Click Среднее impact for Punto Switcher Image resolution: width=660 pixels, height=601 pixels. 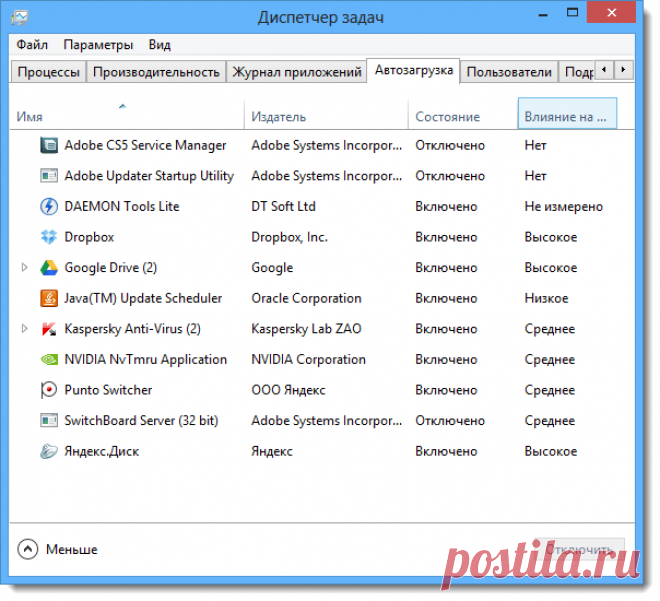click(550, 390)
